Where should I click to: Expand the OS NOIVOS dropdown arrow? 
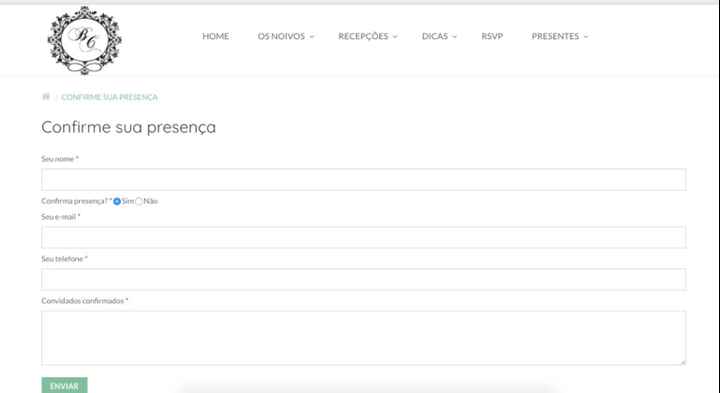tap(312, 37)
